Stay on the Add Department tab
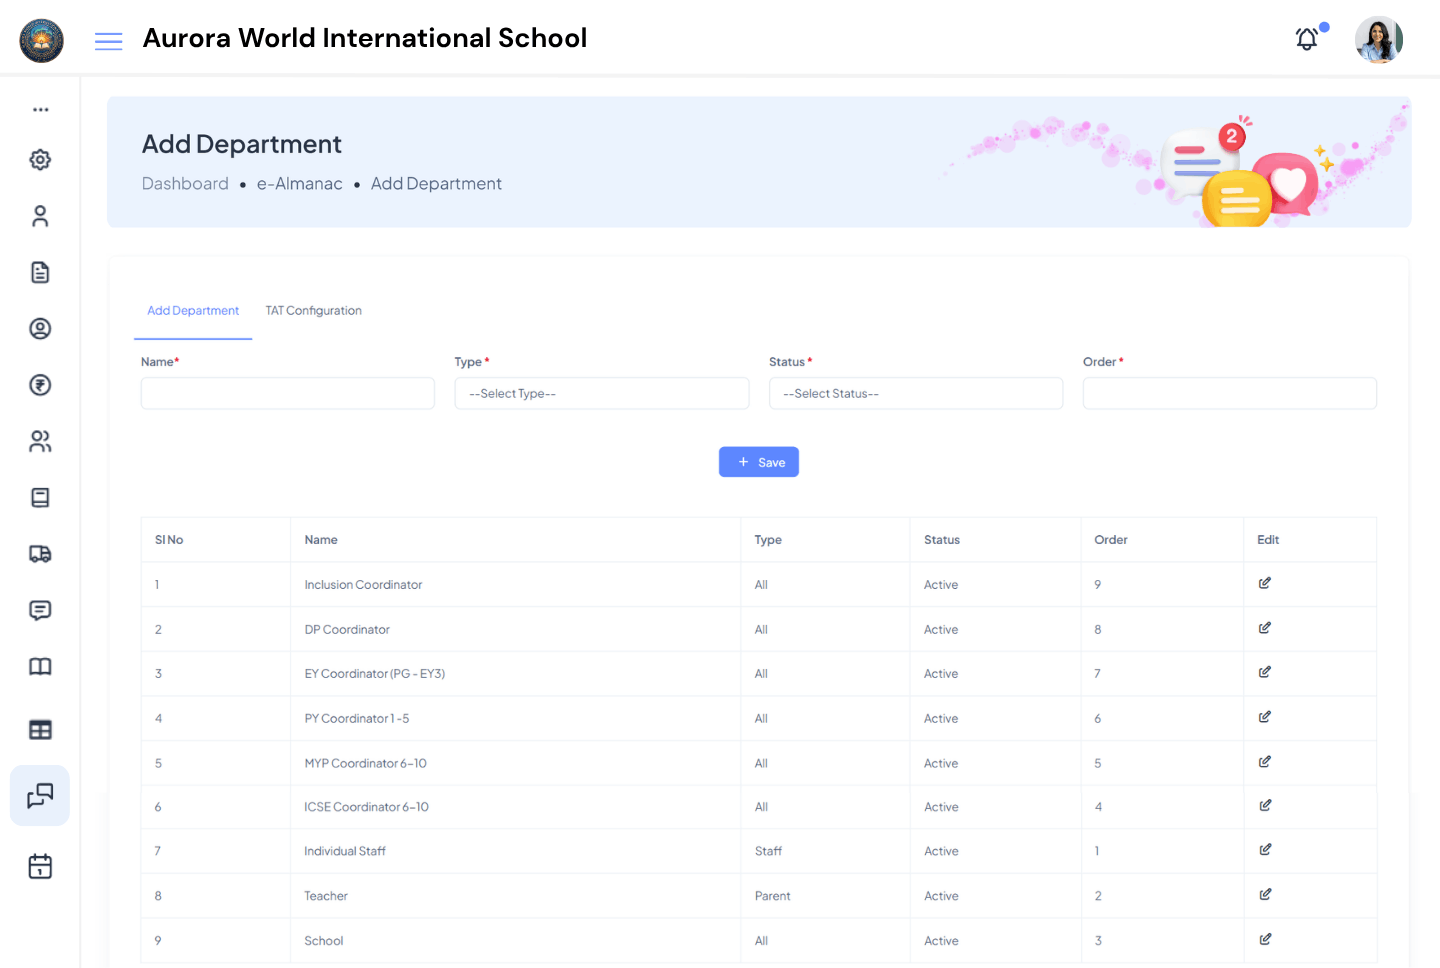Viewport: 1440px width, 968px height. tap(193, 310)
